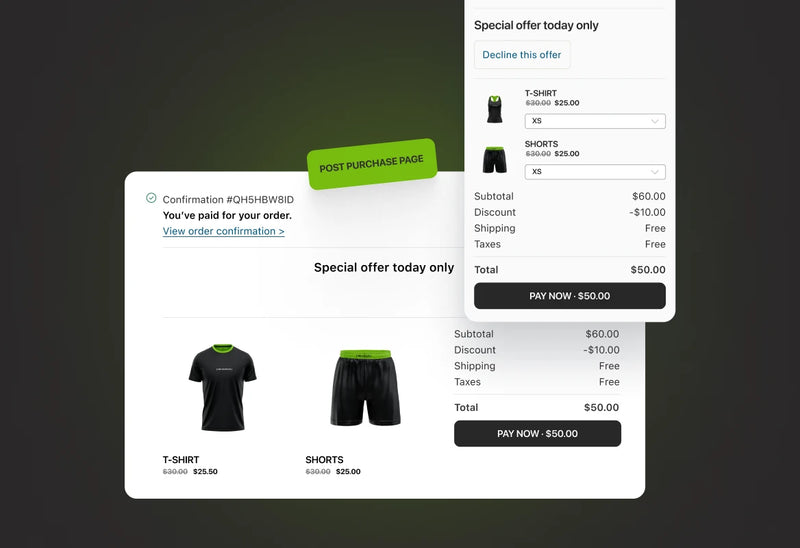
Task: Expand the SHORTS dropdown chevron arrow
Action: 655,172
